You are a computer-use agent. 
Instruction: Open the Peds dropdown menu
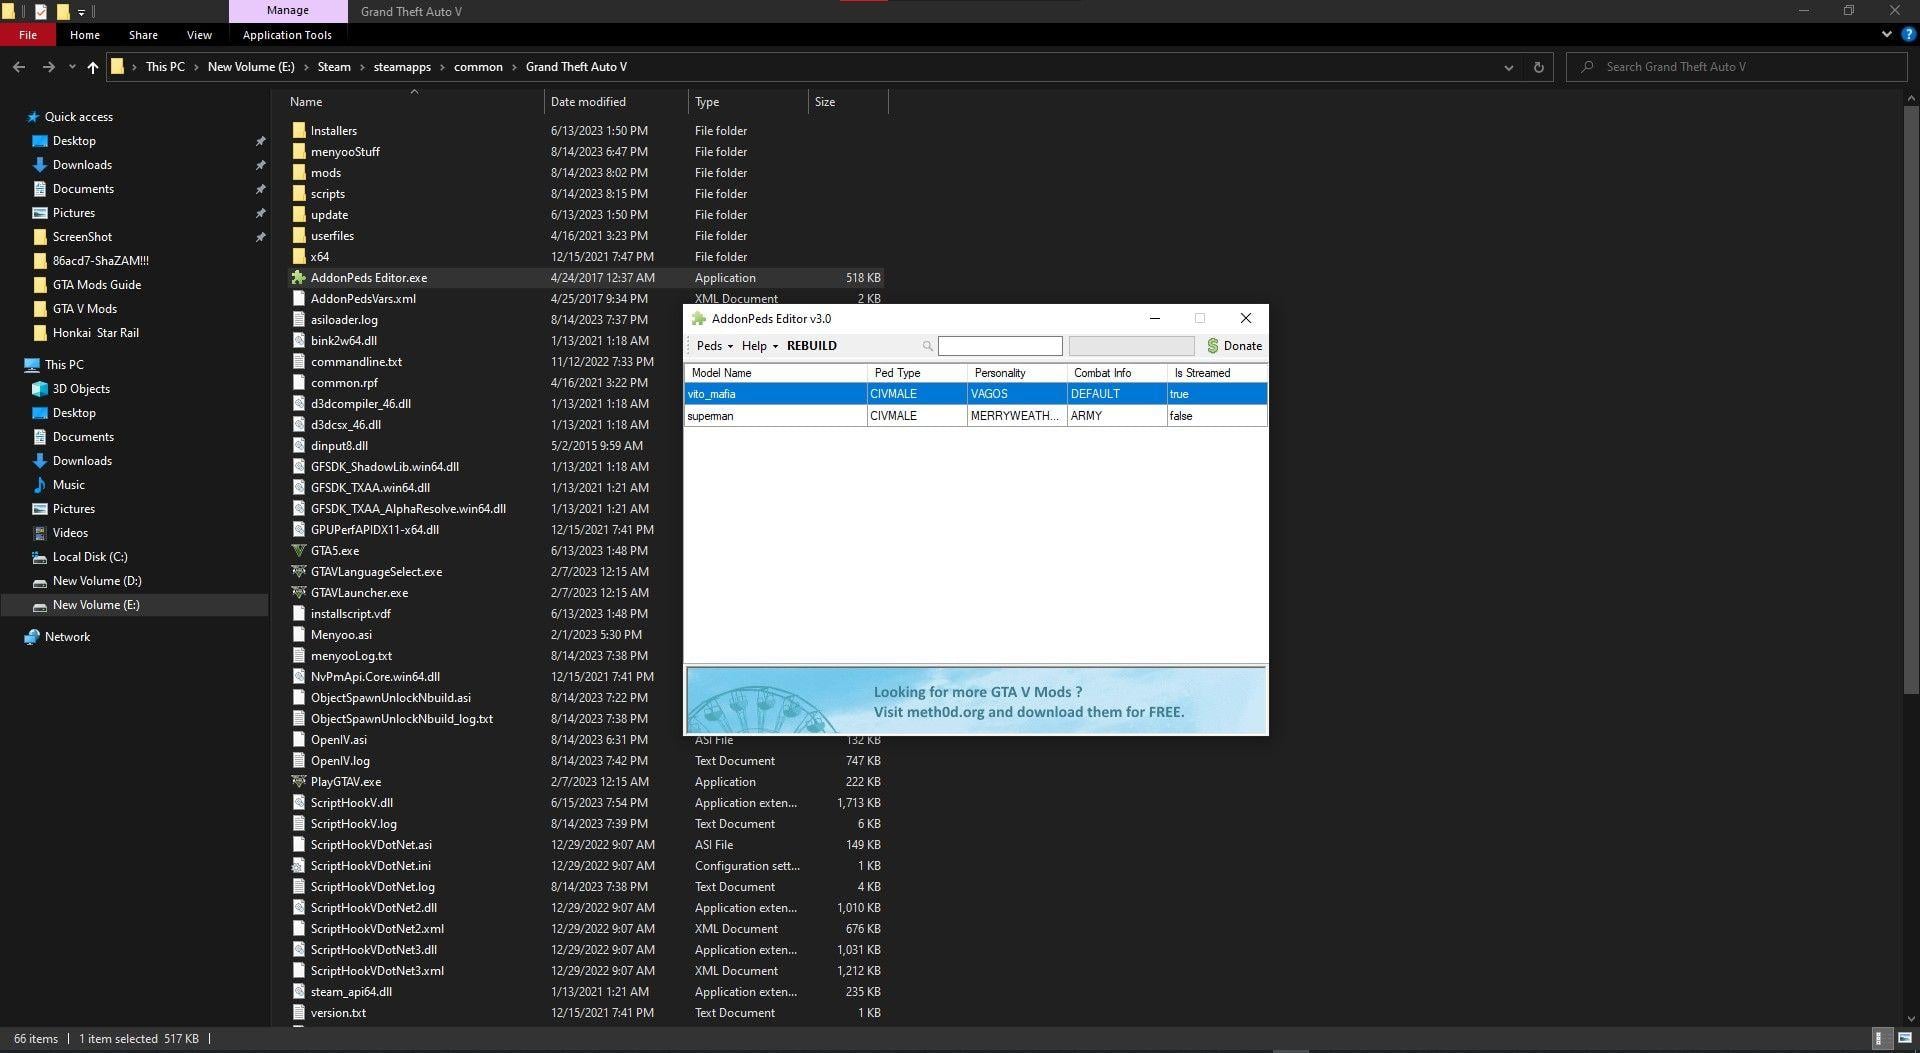(x=714, y=346)
